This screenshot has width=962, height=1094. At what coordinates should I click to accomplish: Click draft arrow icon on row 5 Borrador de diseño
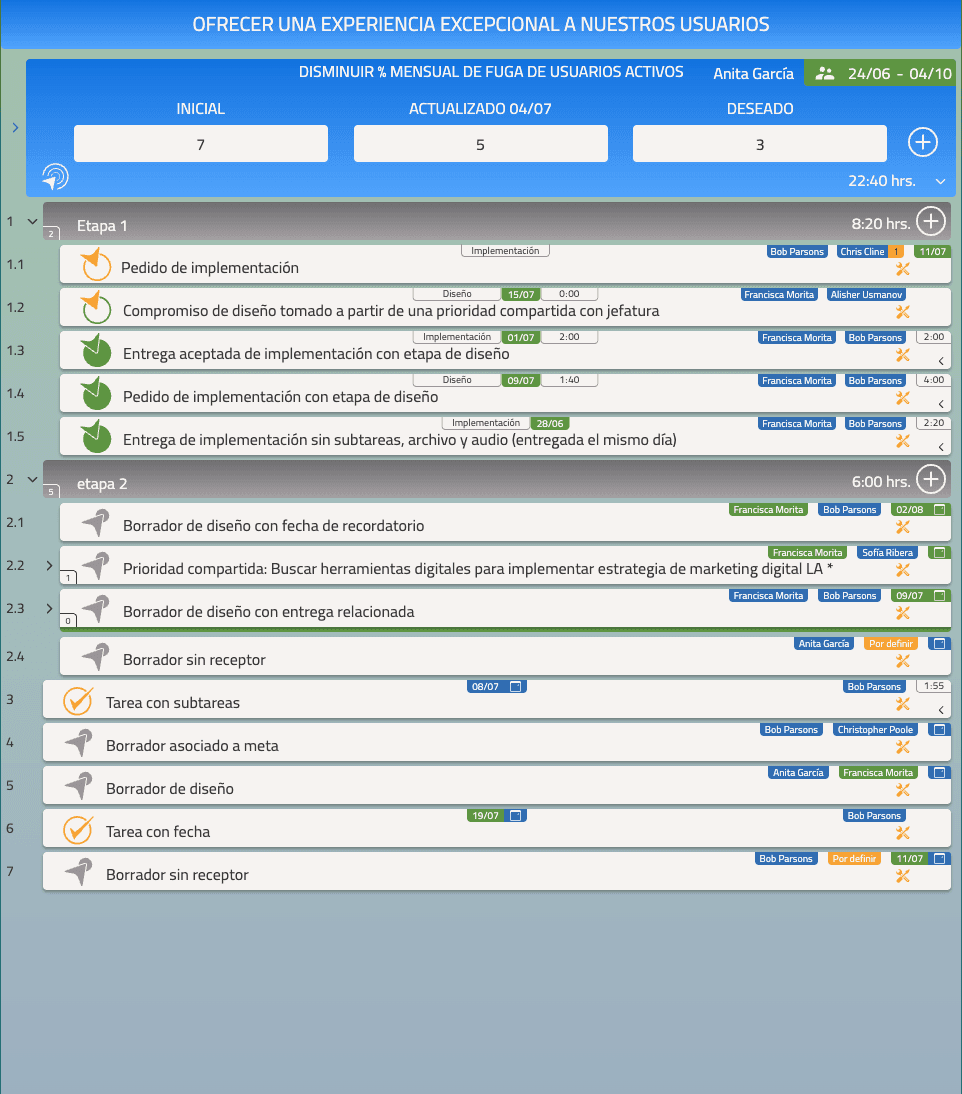[x=79, y=786]
